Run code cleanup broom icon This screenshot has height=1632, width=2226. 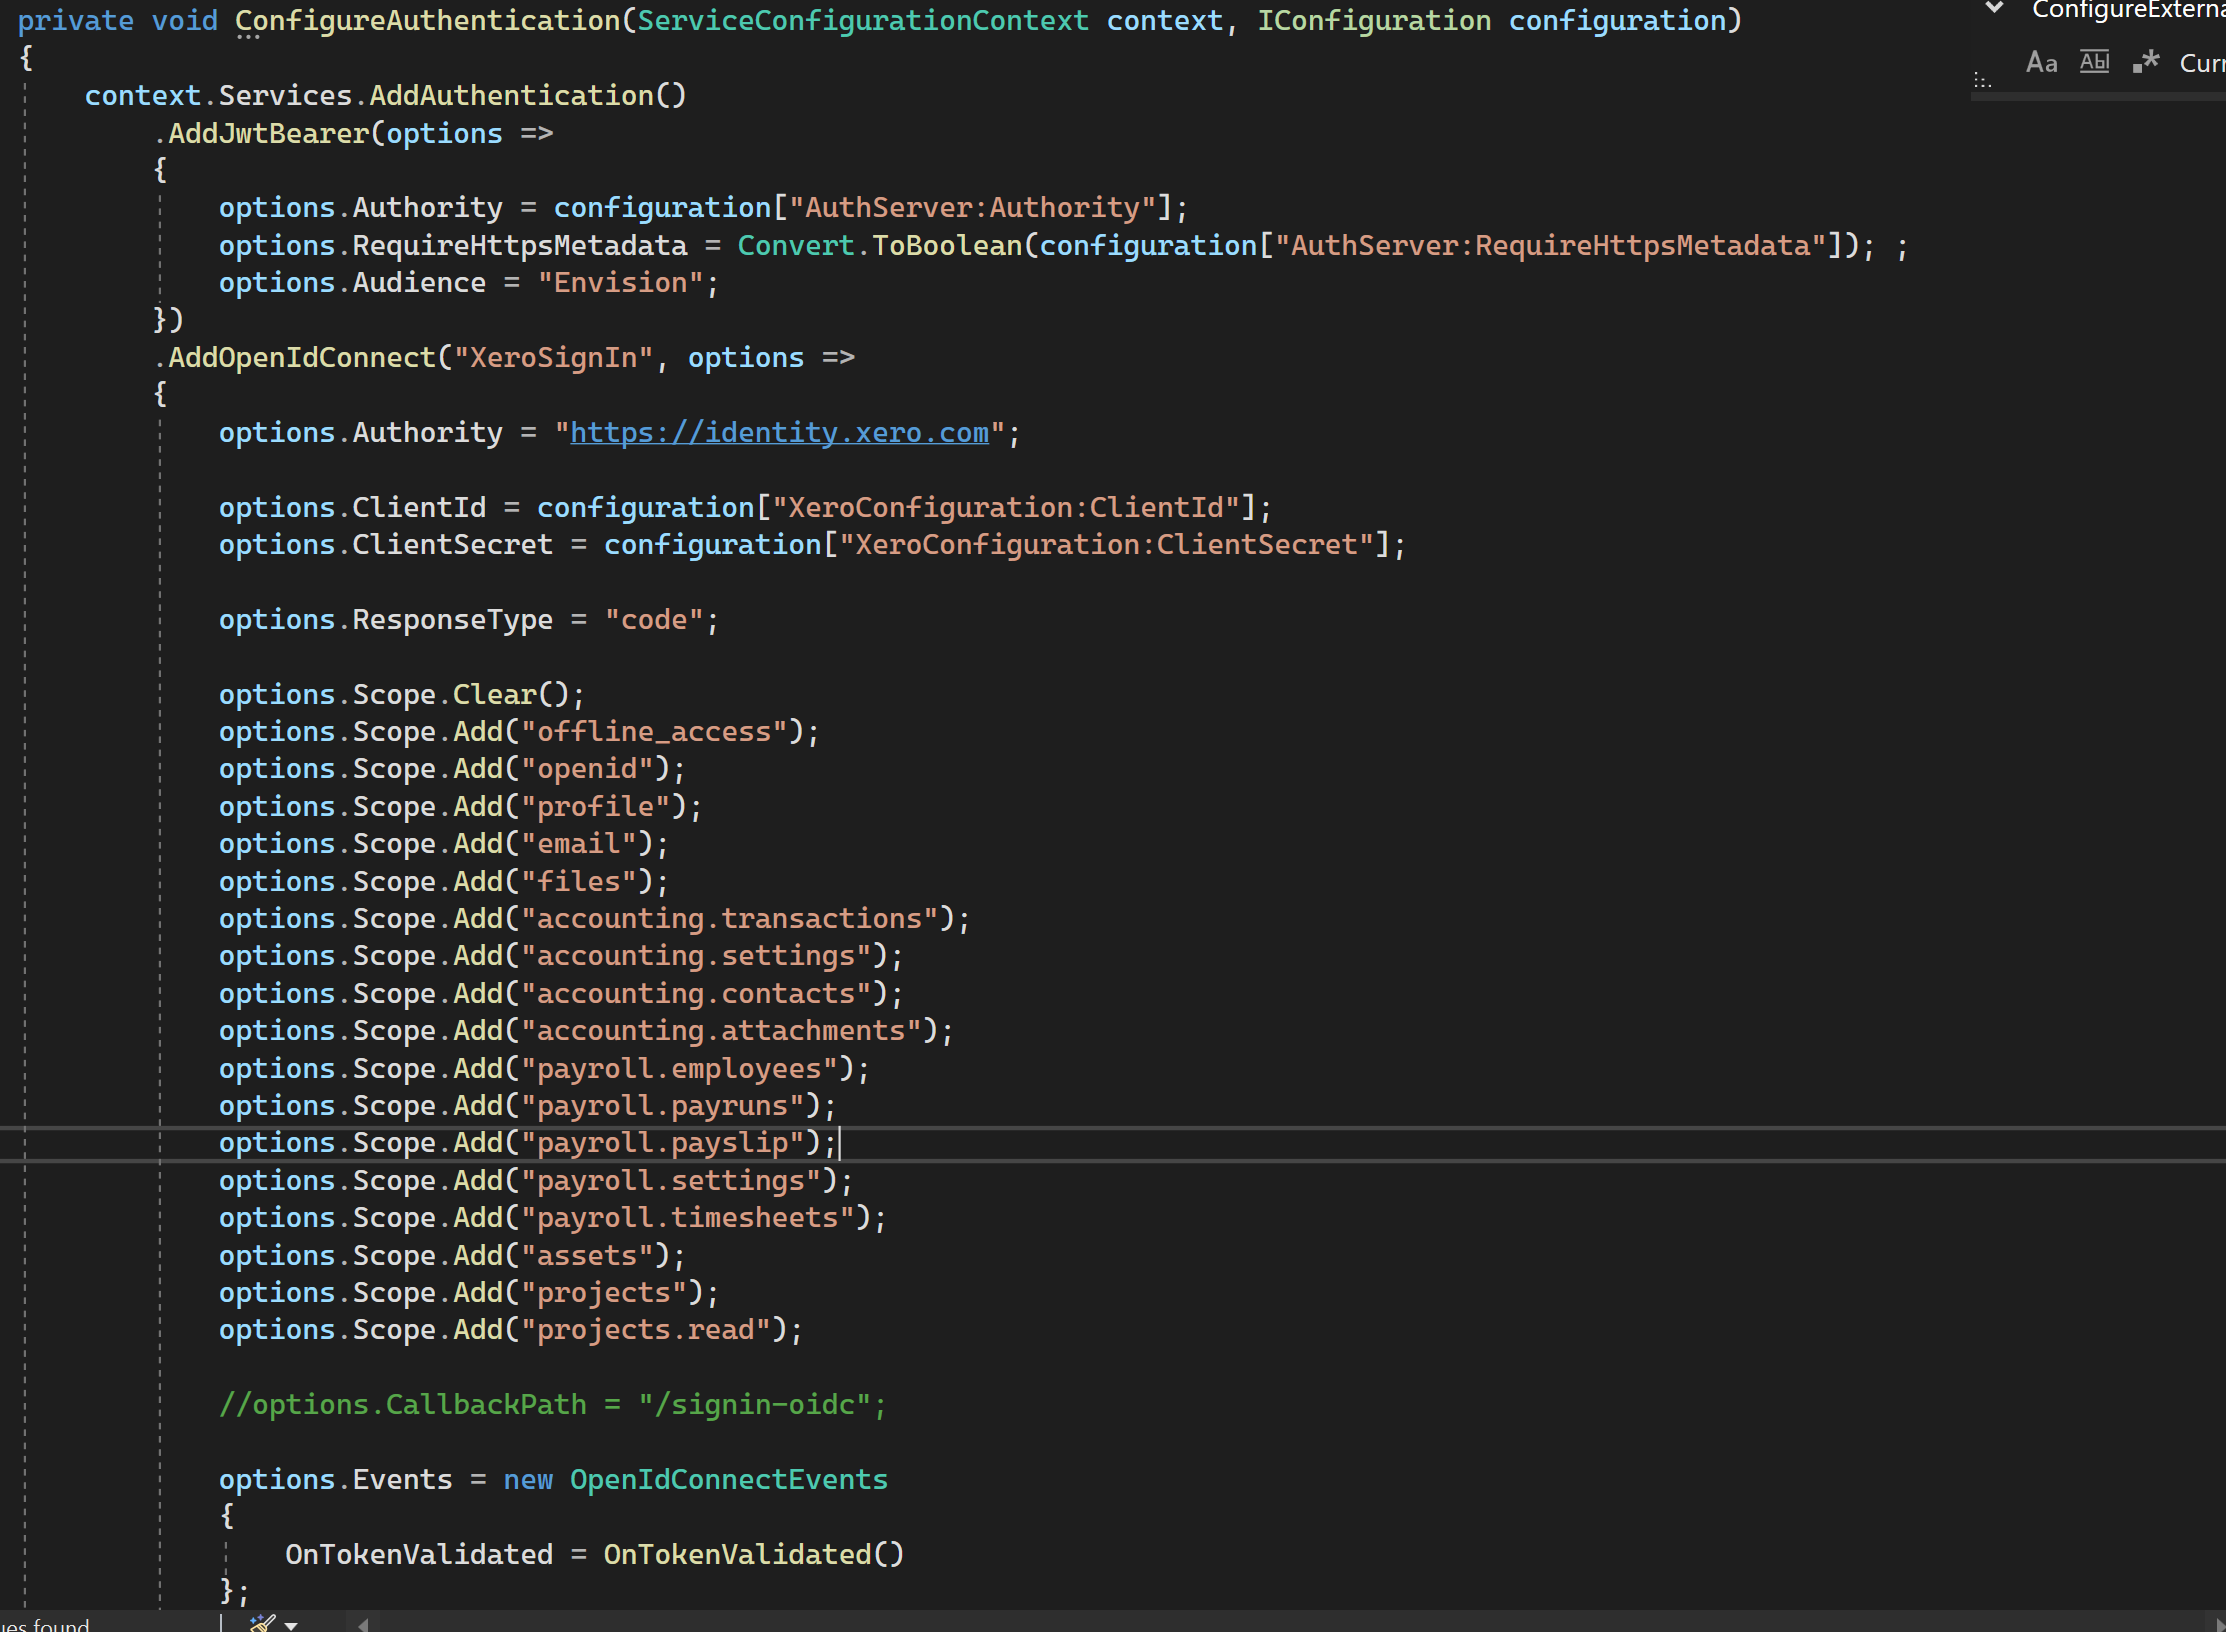(x=262, y=1623)
